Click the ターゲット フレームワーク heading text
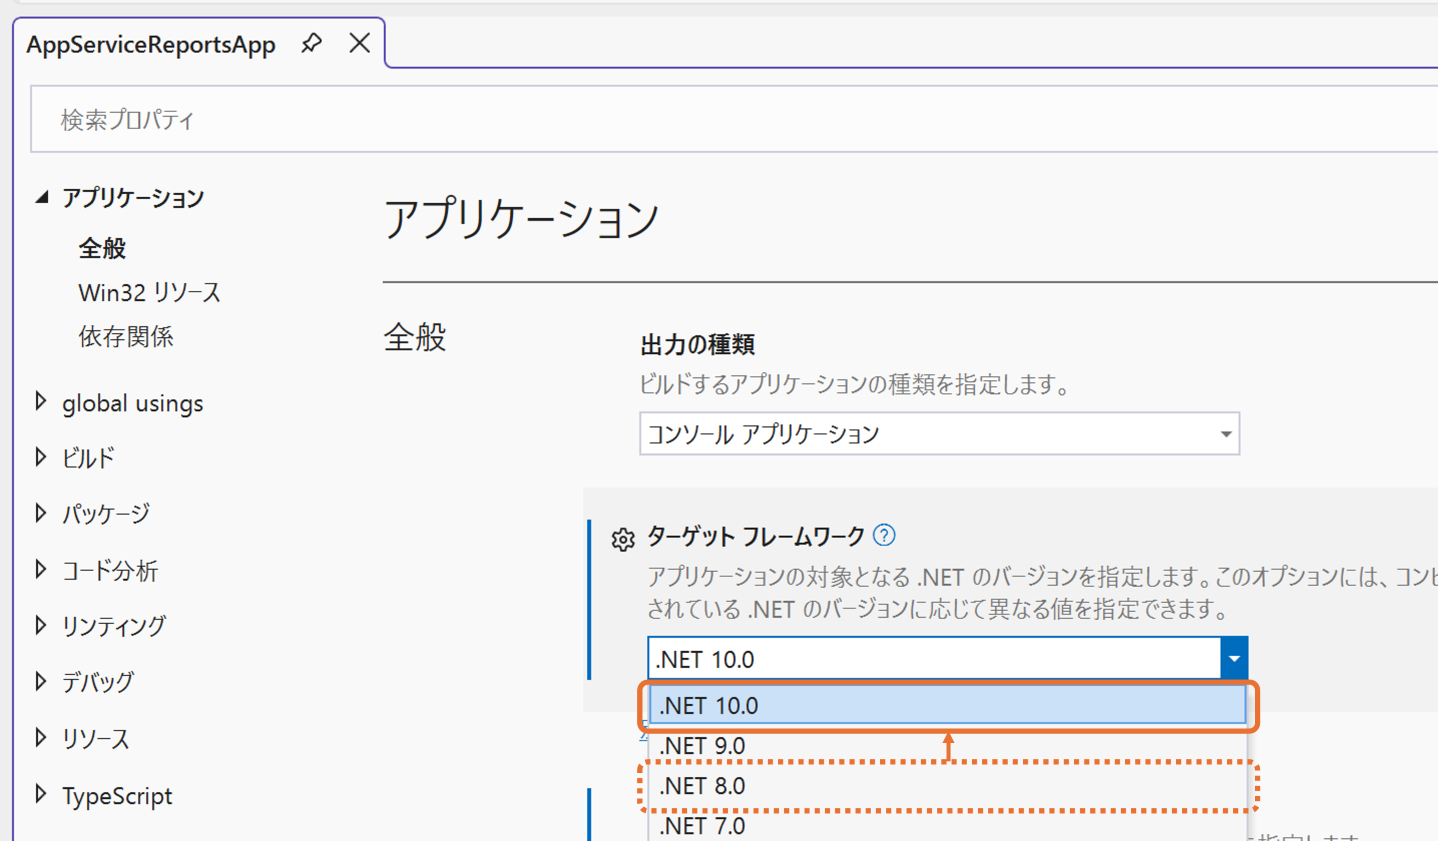Screen dimensions: 1438x841 pos(756,536)
